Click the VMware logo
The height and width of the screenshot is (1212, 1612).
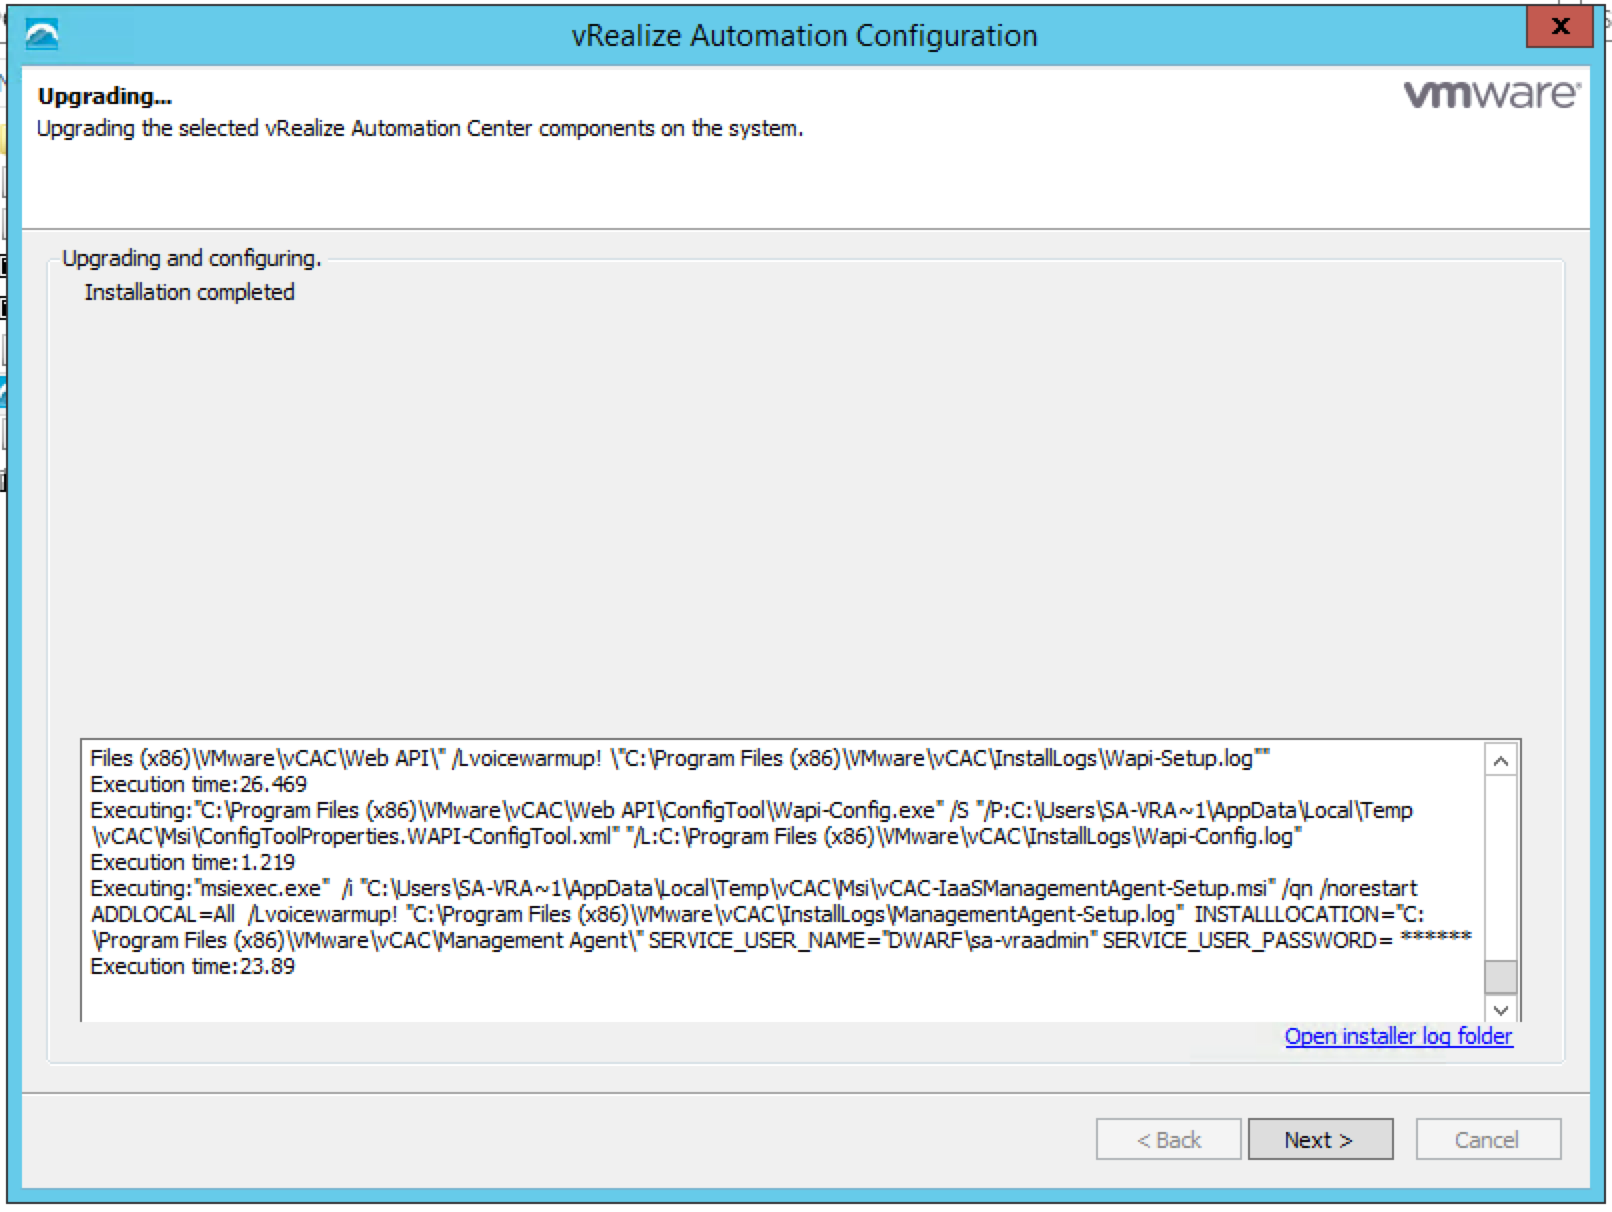[x=1492, y=94]
